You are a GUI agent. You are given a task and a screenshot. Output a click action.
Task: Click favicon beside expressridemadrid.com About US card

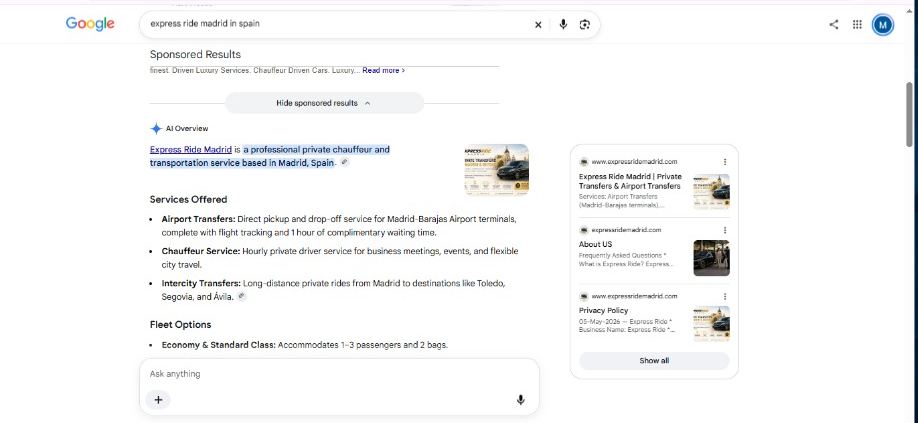(584, 231)
